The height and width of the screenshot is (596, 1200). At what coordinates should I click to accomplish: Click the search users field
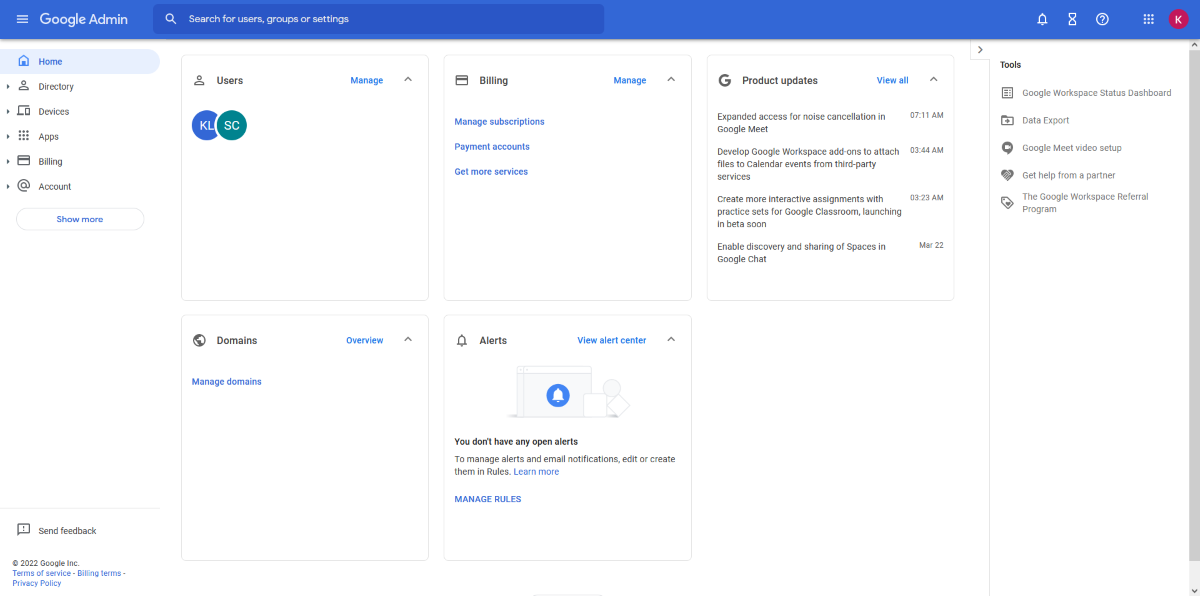coord(378,18)
